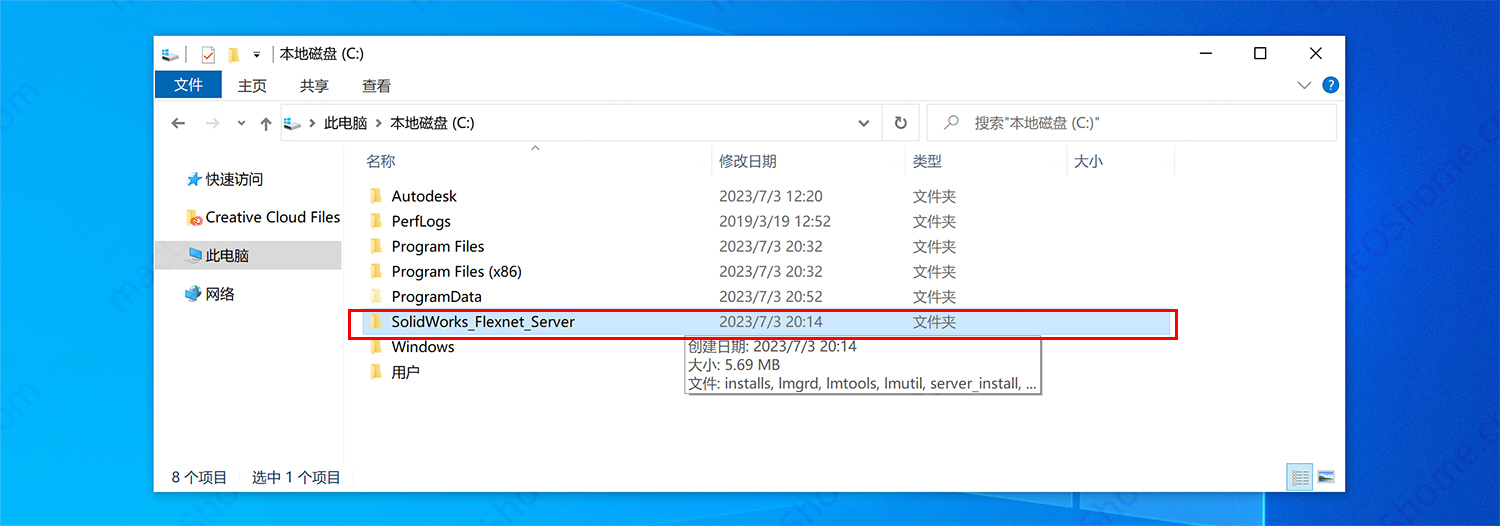This screenshot has height=526, width=1500.
Task: Sort by the 修改日期 column header
Action: (x=748, y=161)
